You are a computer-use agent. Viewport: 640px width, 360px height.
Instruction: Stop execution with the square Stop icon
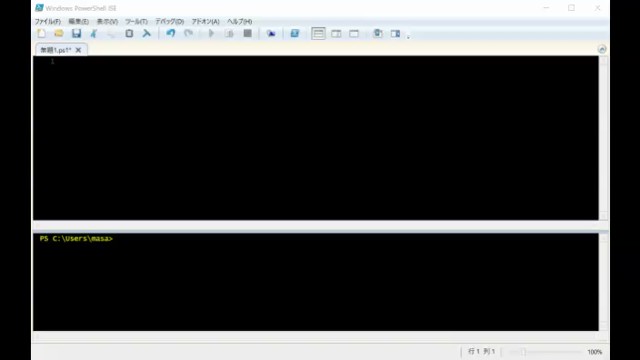coord(247,33)
